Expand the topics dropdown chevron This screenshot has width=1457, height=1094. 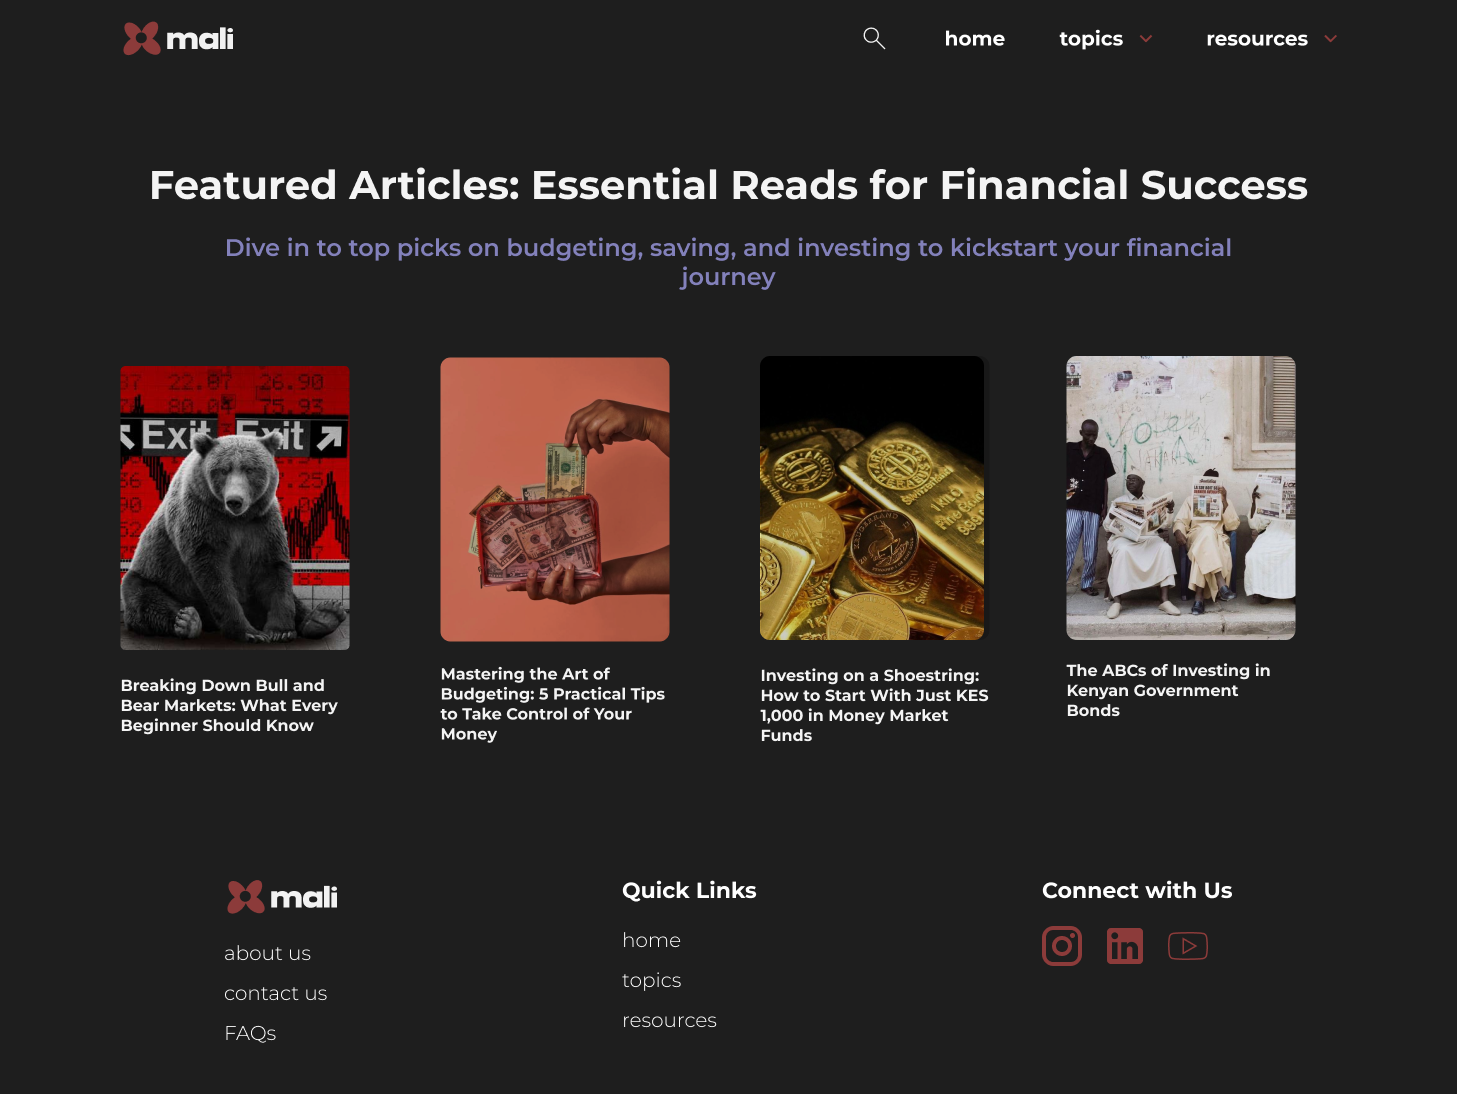1146,39
